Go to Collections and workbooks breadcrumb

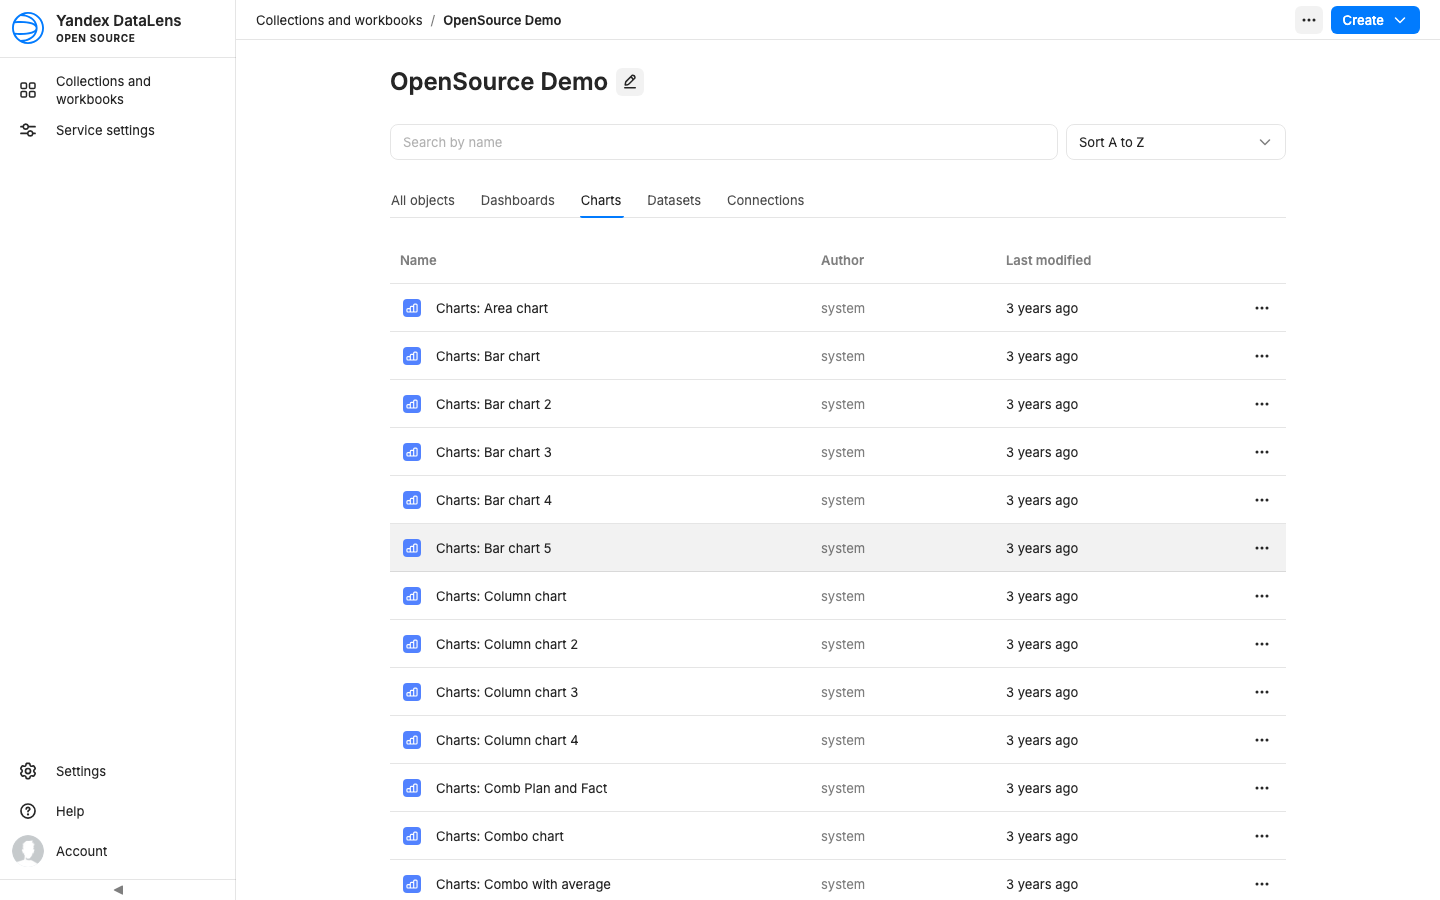[x=339, y=20]
